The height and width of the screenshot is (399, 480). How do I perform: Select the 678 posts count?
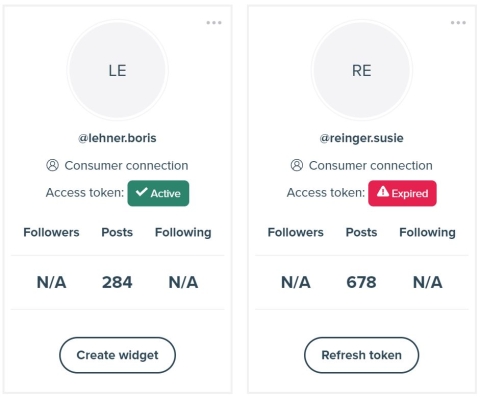tap(361, 282)
